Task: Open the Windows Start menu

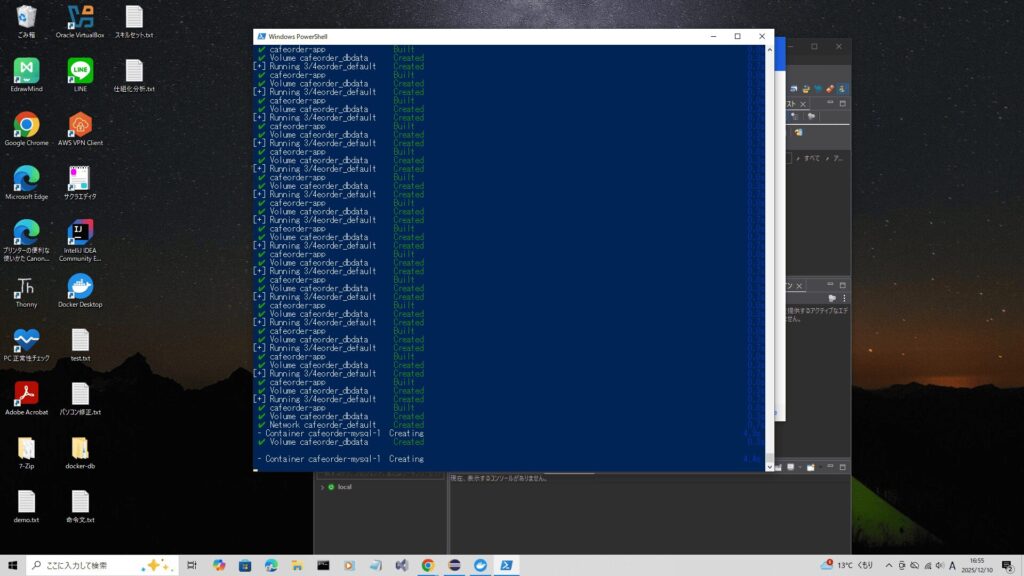Action: pos(12,565)
